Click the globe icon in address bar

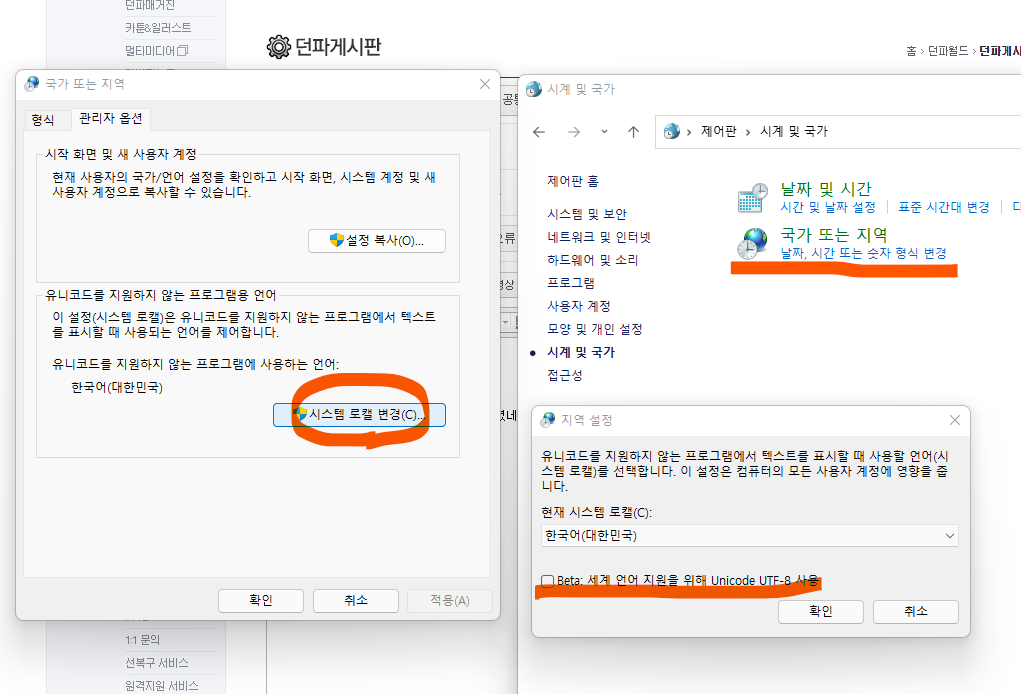click(672, 132)
